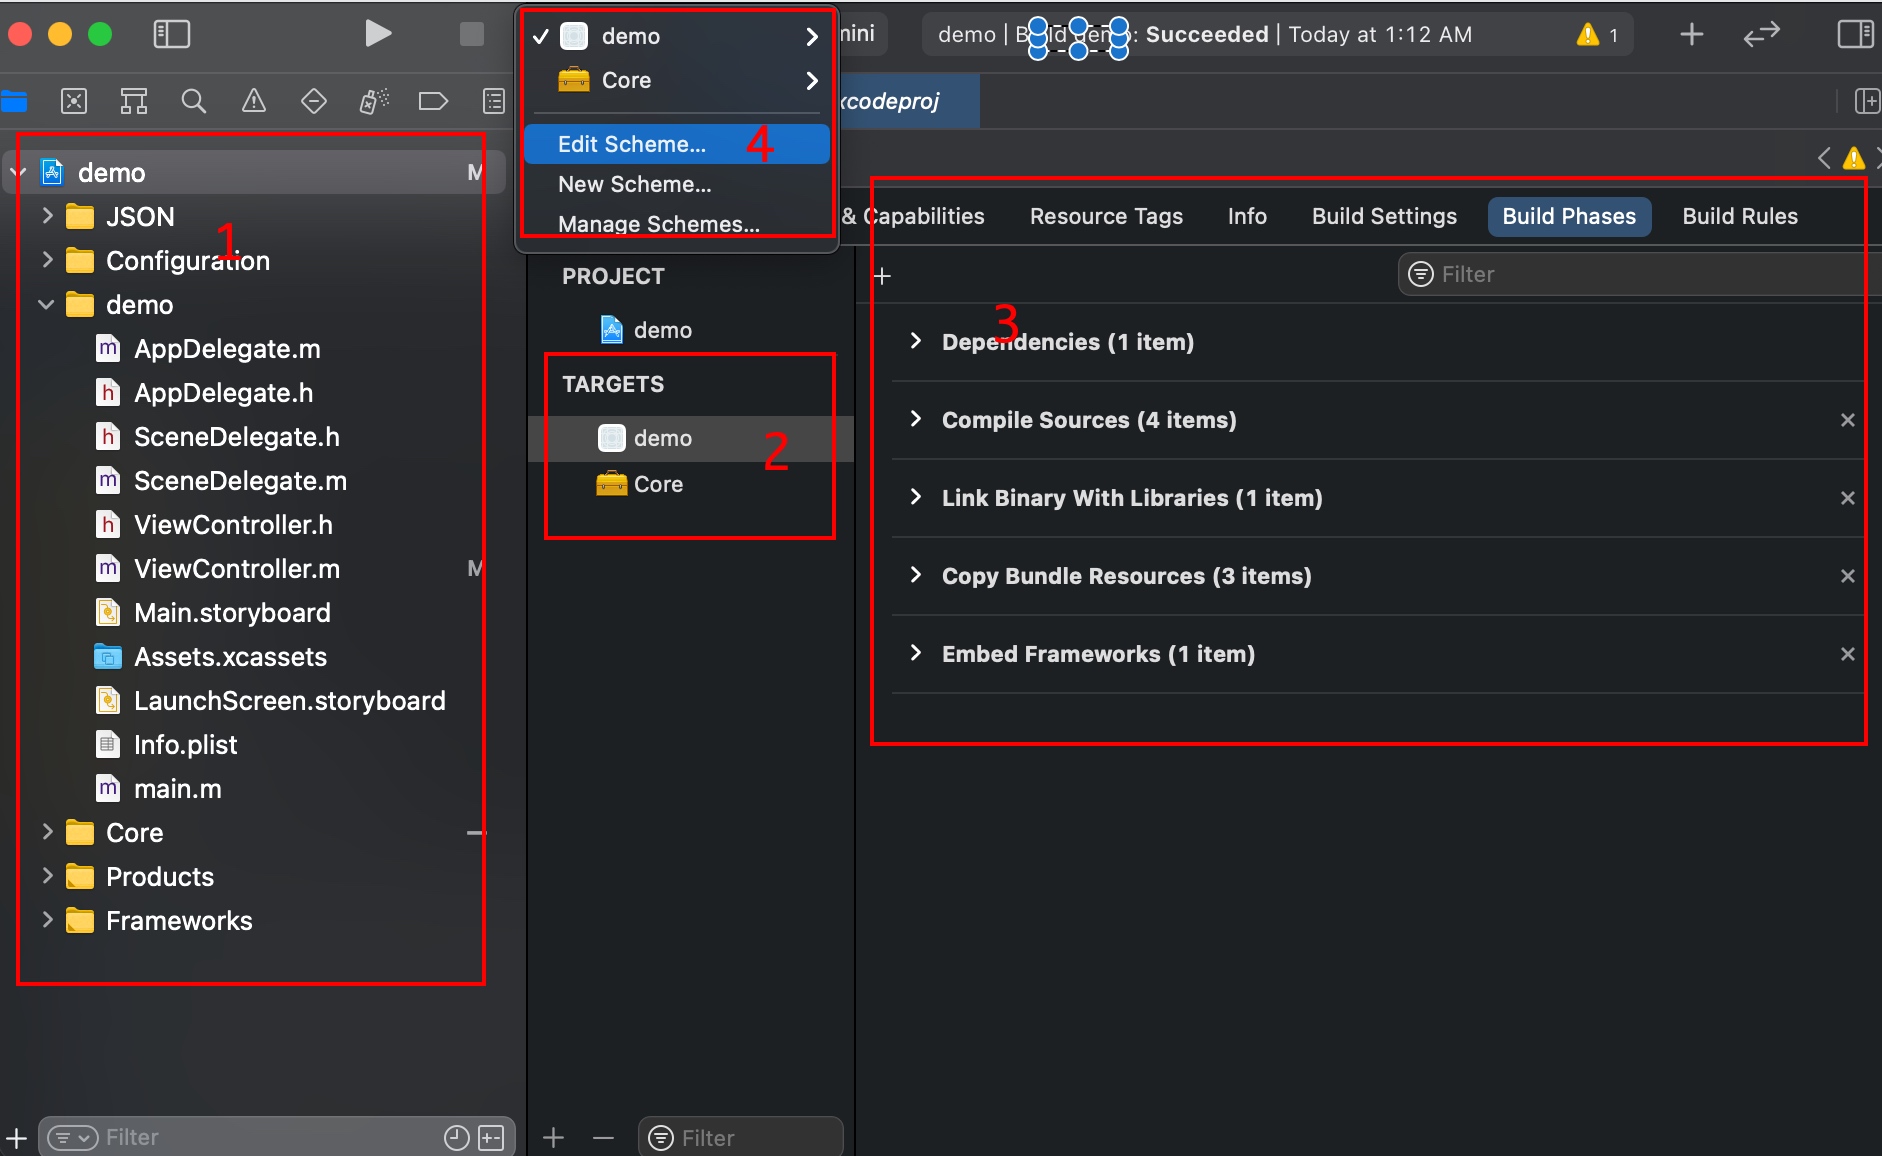Click the code review arrows icon
Viewport: 1882px width, 1156px height.
coord(1761,34)
